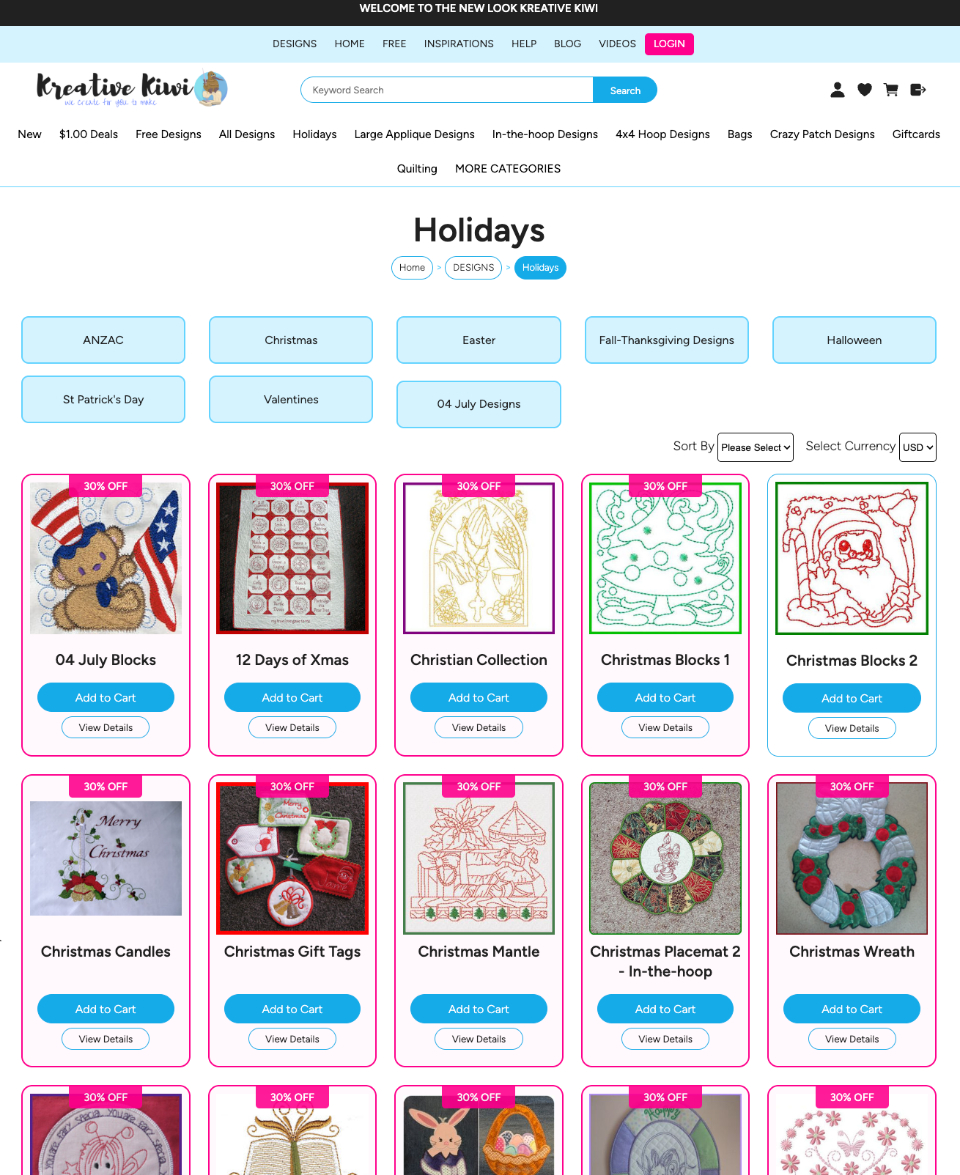The width and height of the screenshot is (960, 1175).
Task: Expand MORE CATEGORIES menu
Action: [x=507, y=169]
